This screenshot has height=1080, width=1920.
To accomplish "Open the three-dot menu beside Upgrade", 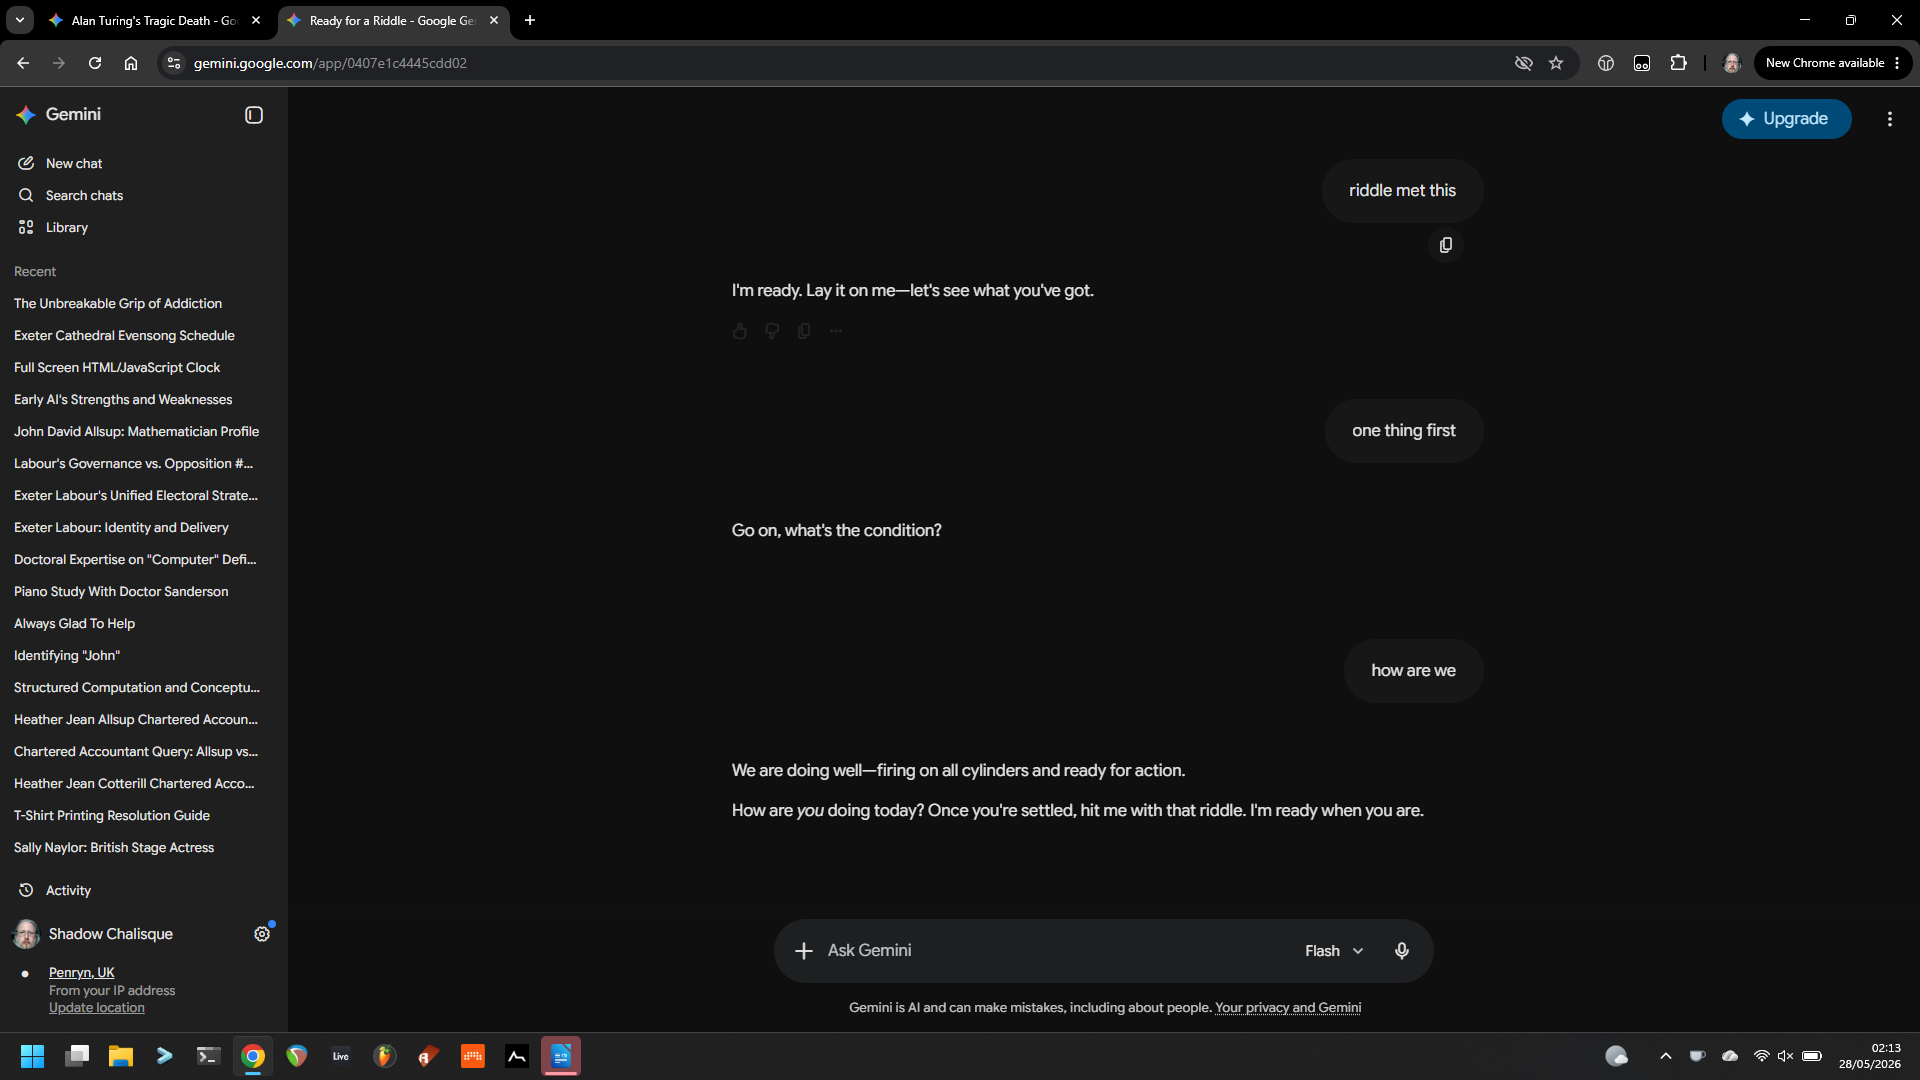I will pos(1890,119).
